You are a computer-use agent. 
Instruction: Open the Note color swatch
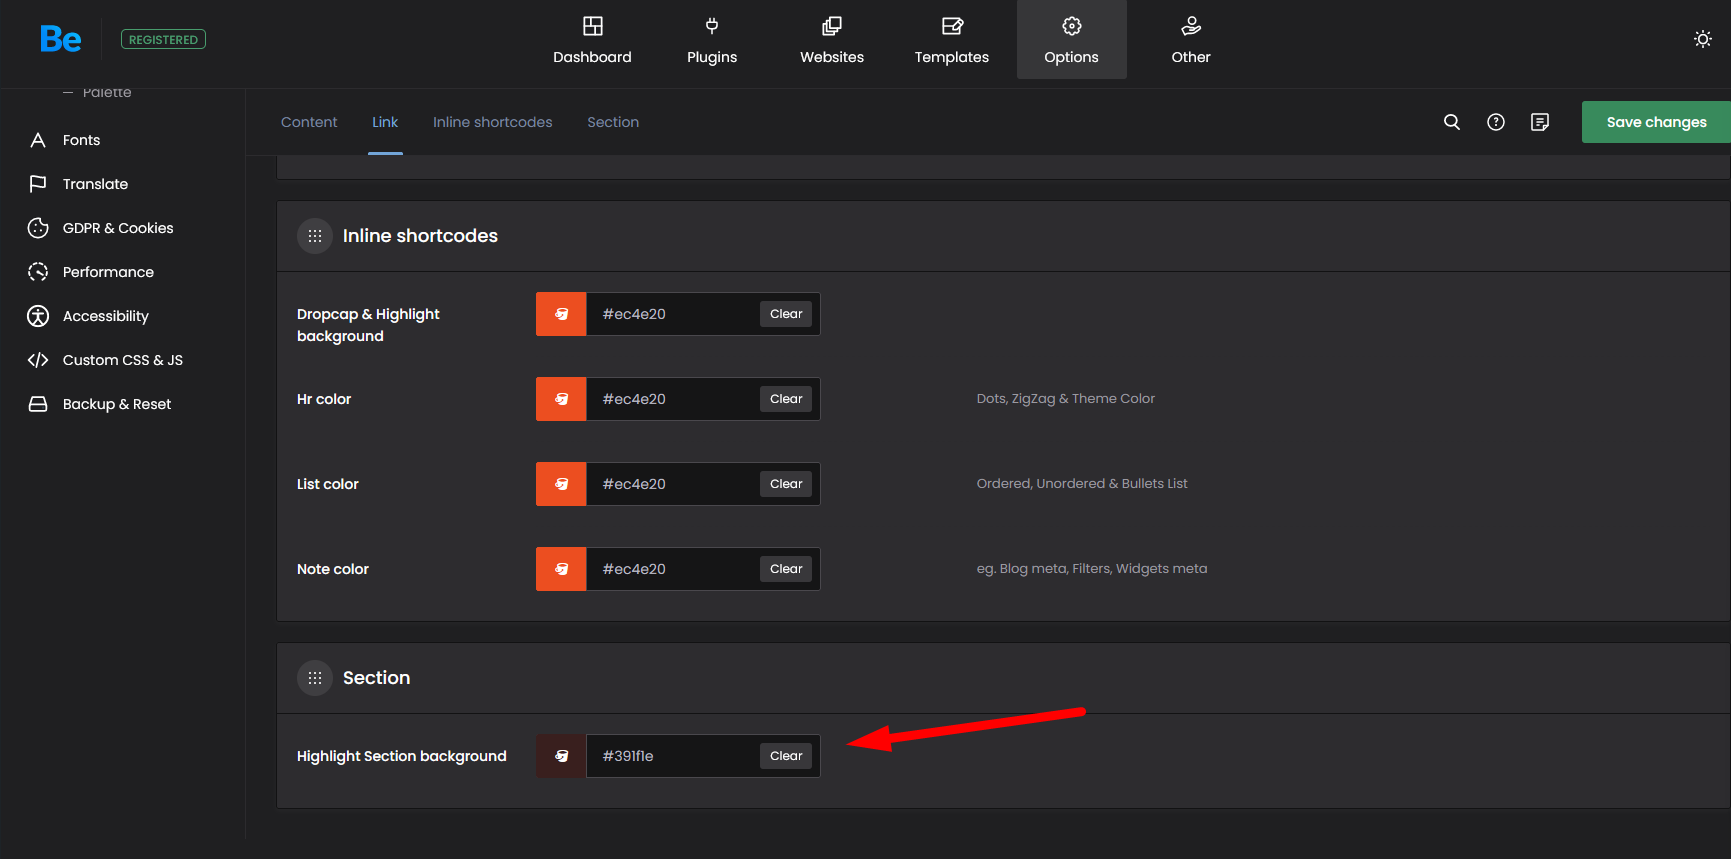point(561,569)
